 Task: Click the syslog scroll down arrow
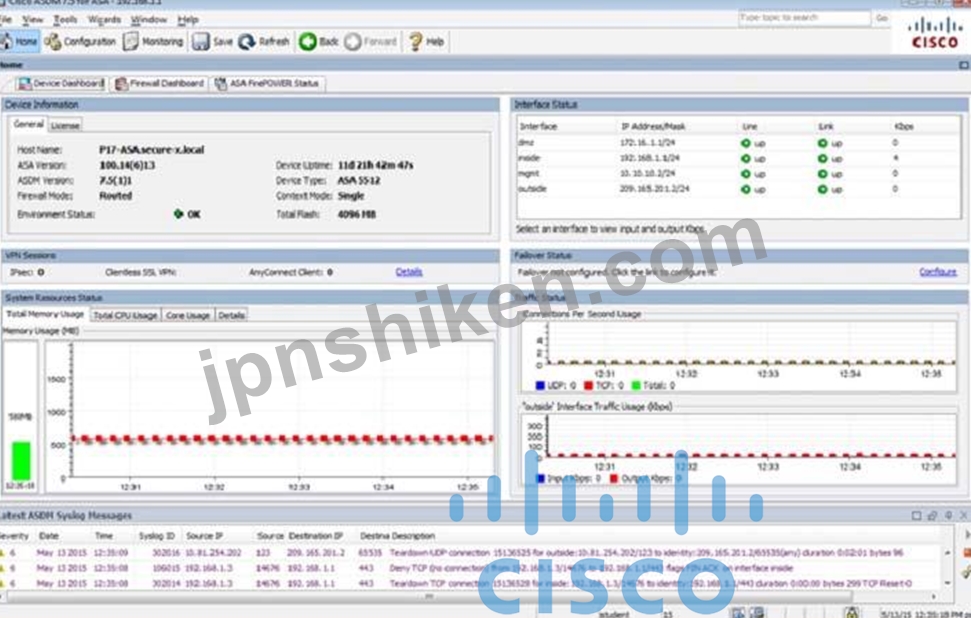coord(947,583)
